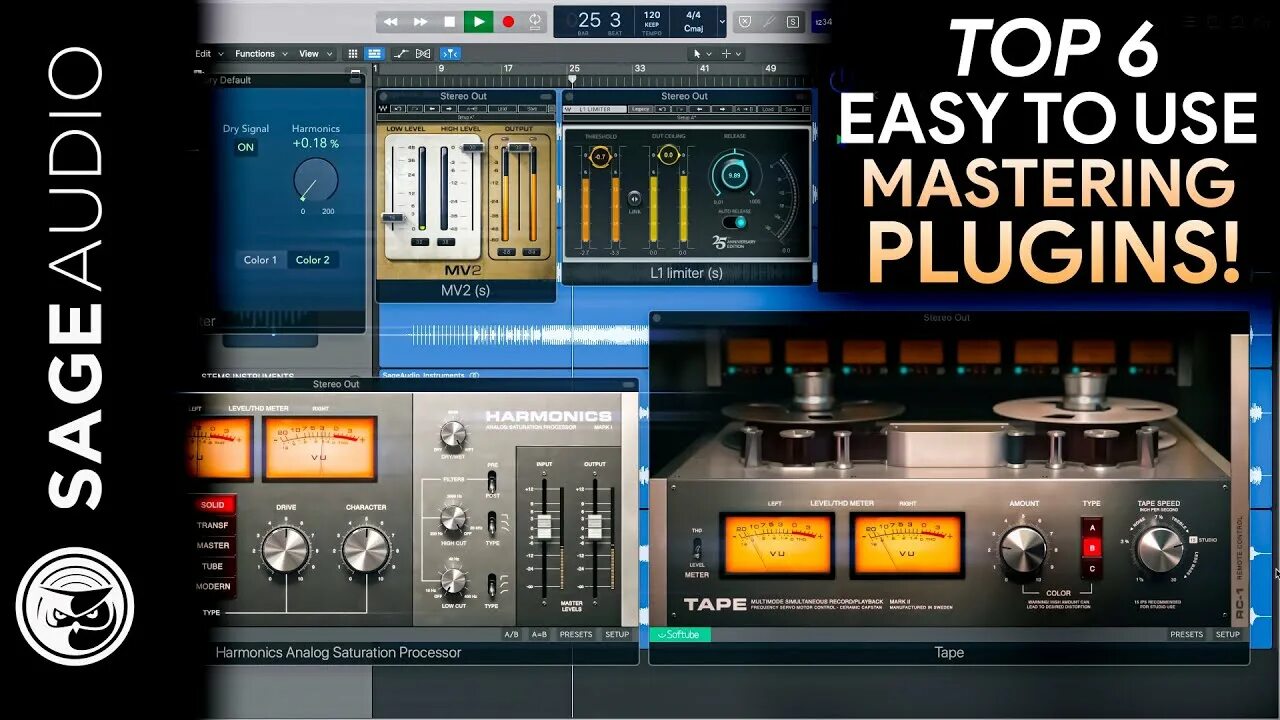The height and width of the screenshot is (720, 1280).
Task: Select the SOLID type in Harmonics
Action: (x=213, y=505)
